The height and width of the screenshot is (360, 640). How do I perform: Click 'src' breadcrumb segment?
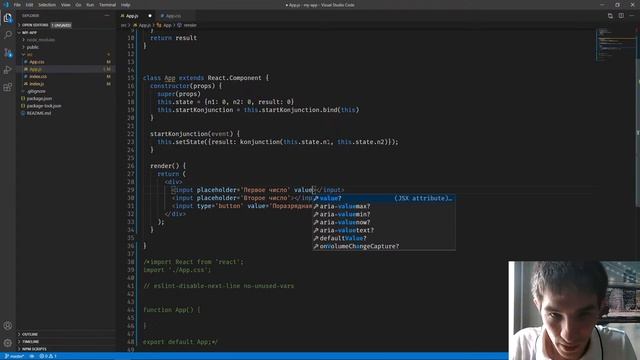pos(124,25)
